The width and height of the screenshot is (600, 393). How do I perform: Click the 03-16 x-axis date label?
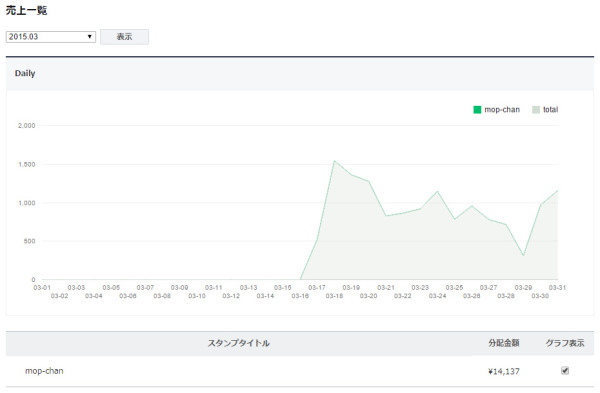(300, 296)
